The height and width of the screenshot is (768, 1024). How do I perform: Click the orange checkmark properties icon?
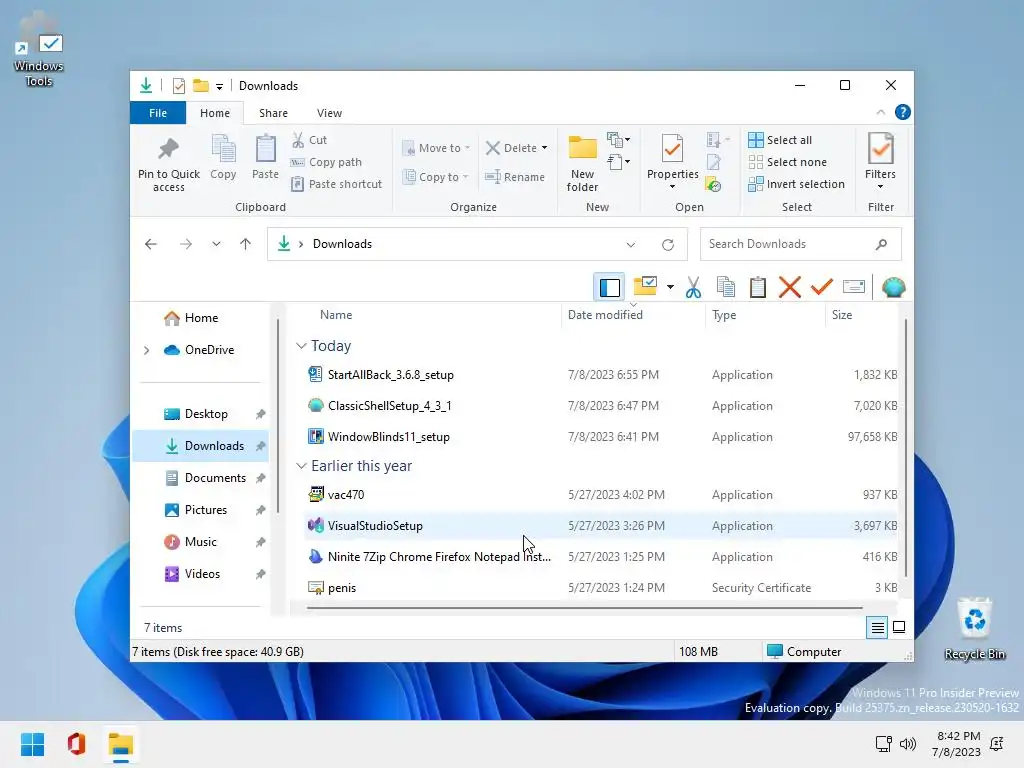(822, 287)
